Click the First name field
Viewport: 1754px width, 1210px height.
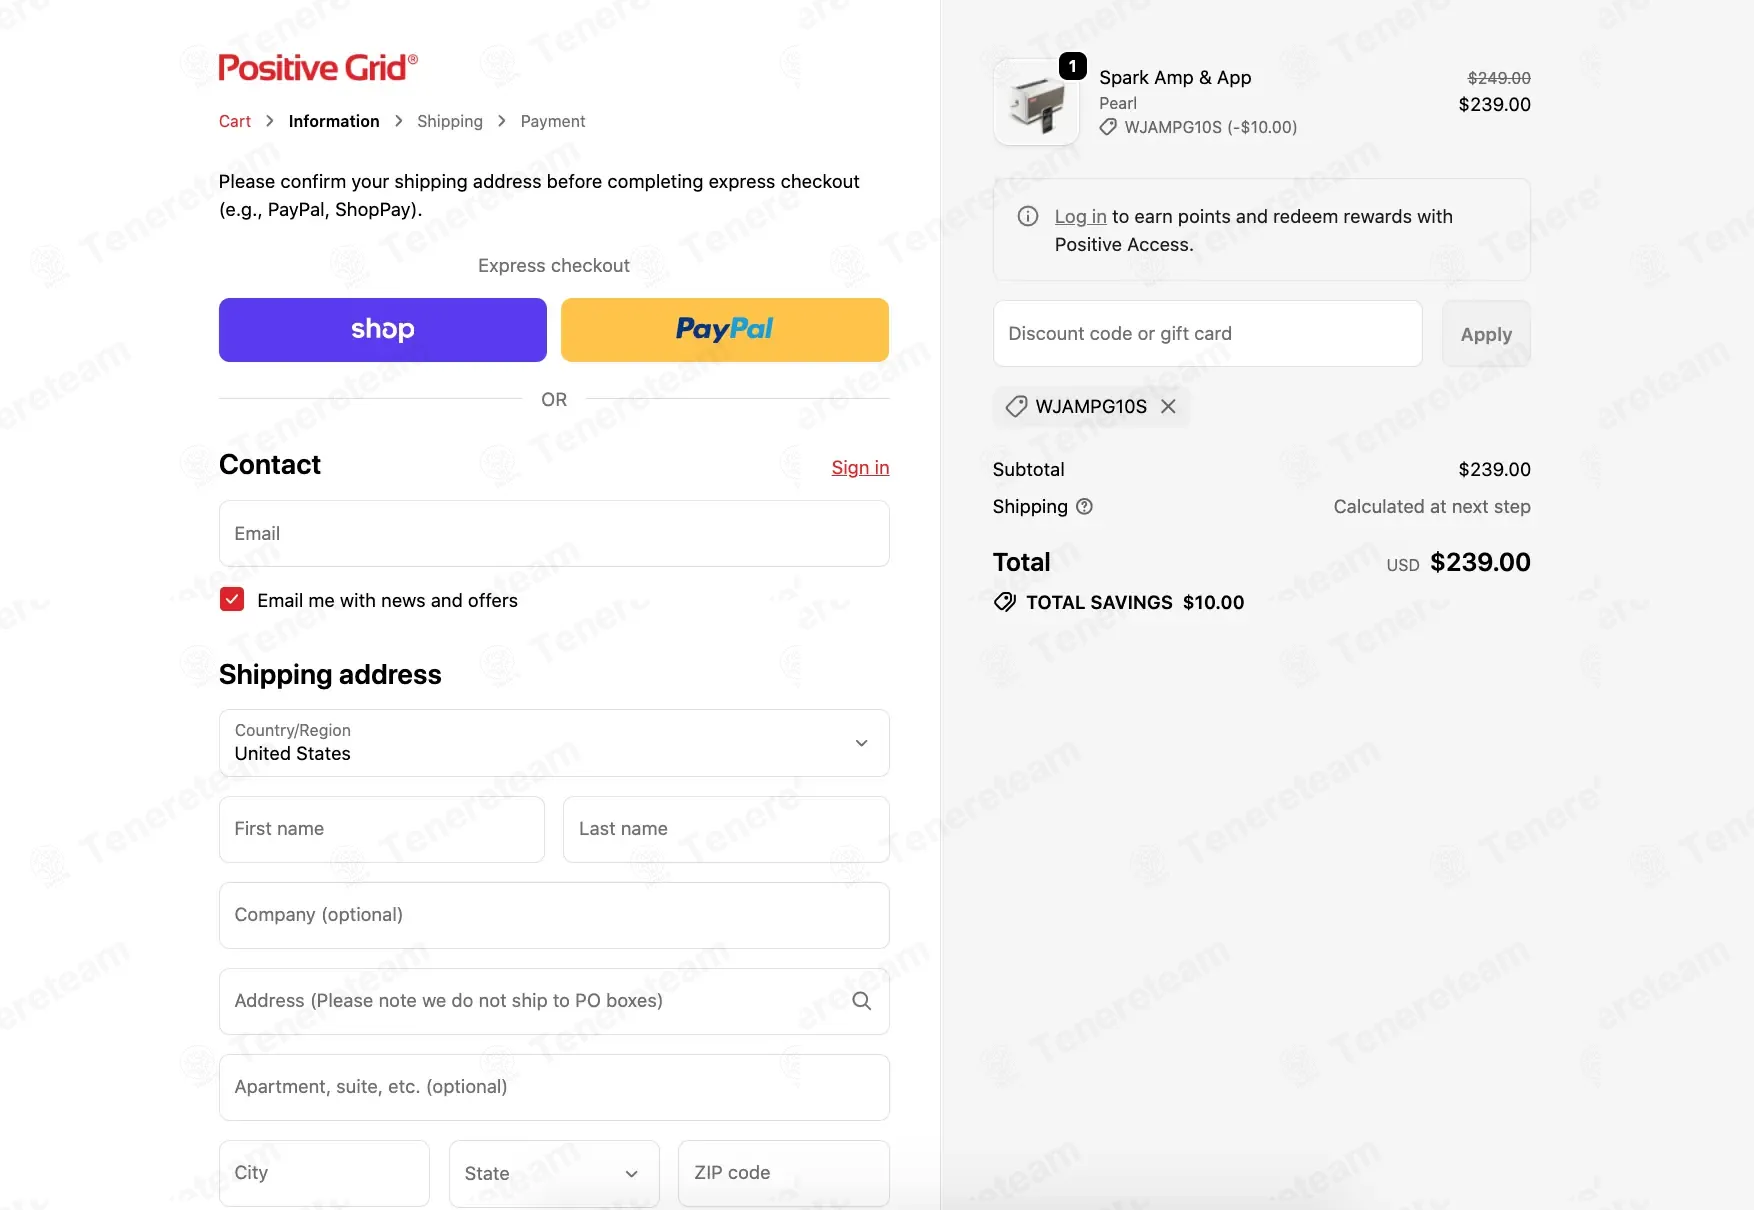click(382, 829)
